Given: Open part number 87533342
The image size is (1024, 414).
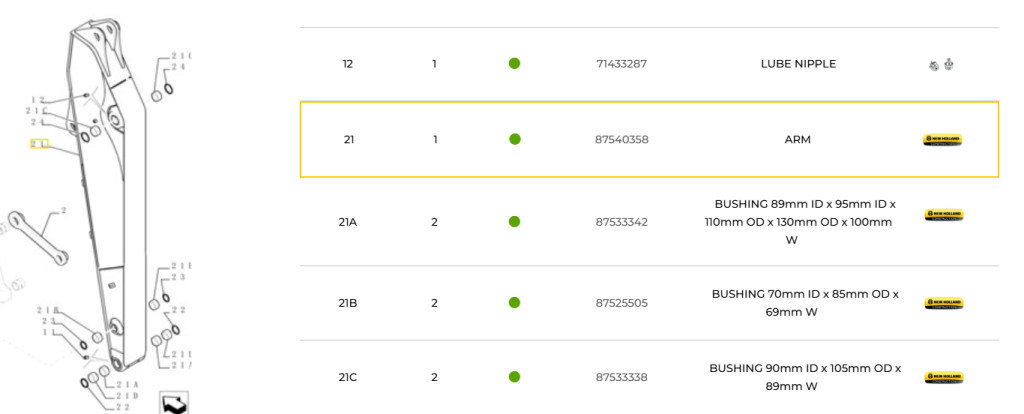Looking at the screenshot, I should 622,222.
